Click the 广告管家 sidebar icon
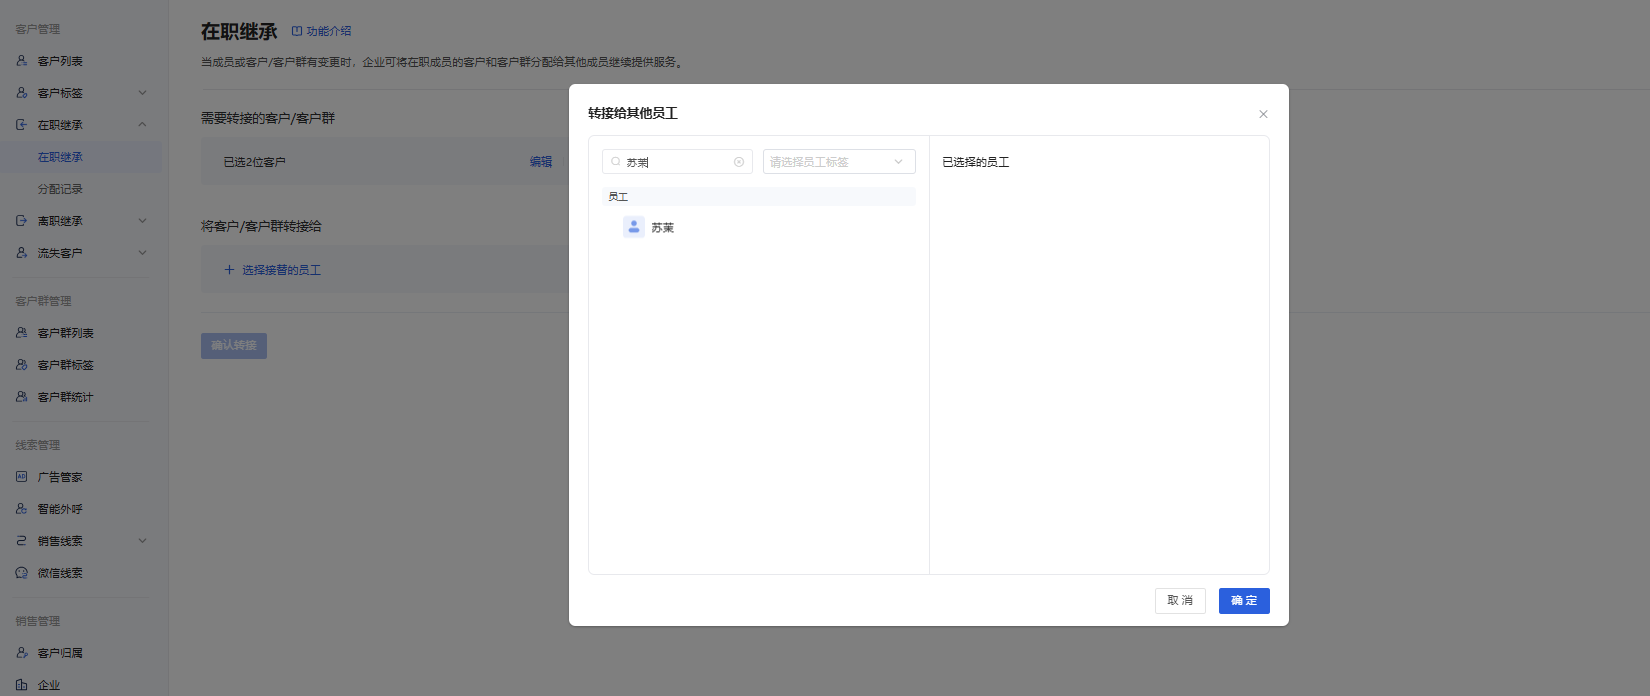Image resolution: width=1650 pixels, height=696 pixels. tap(22, 477)
